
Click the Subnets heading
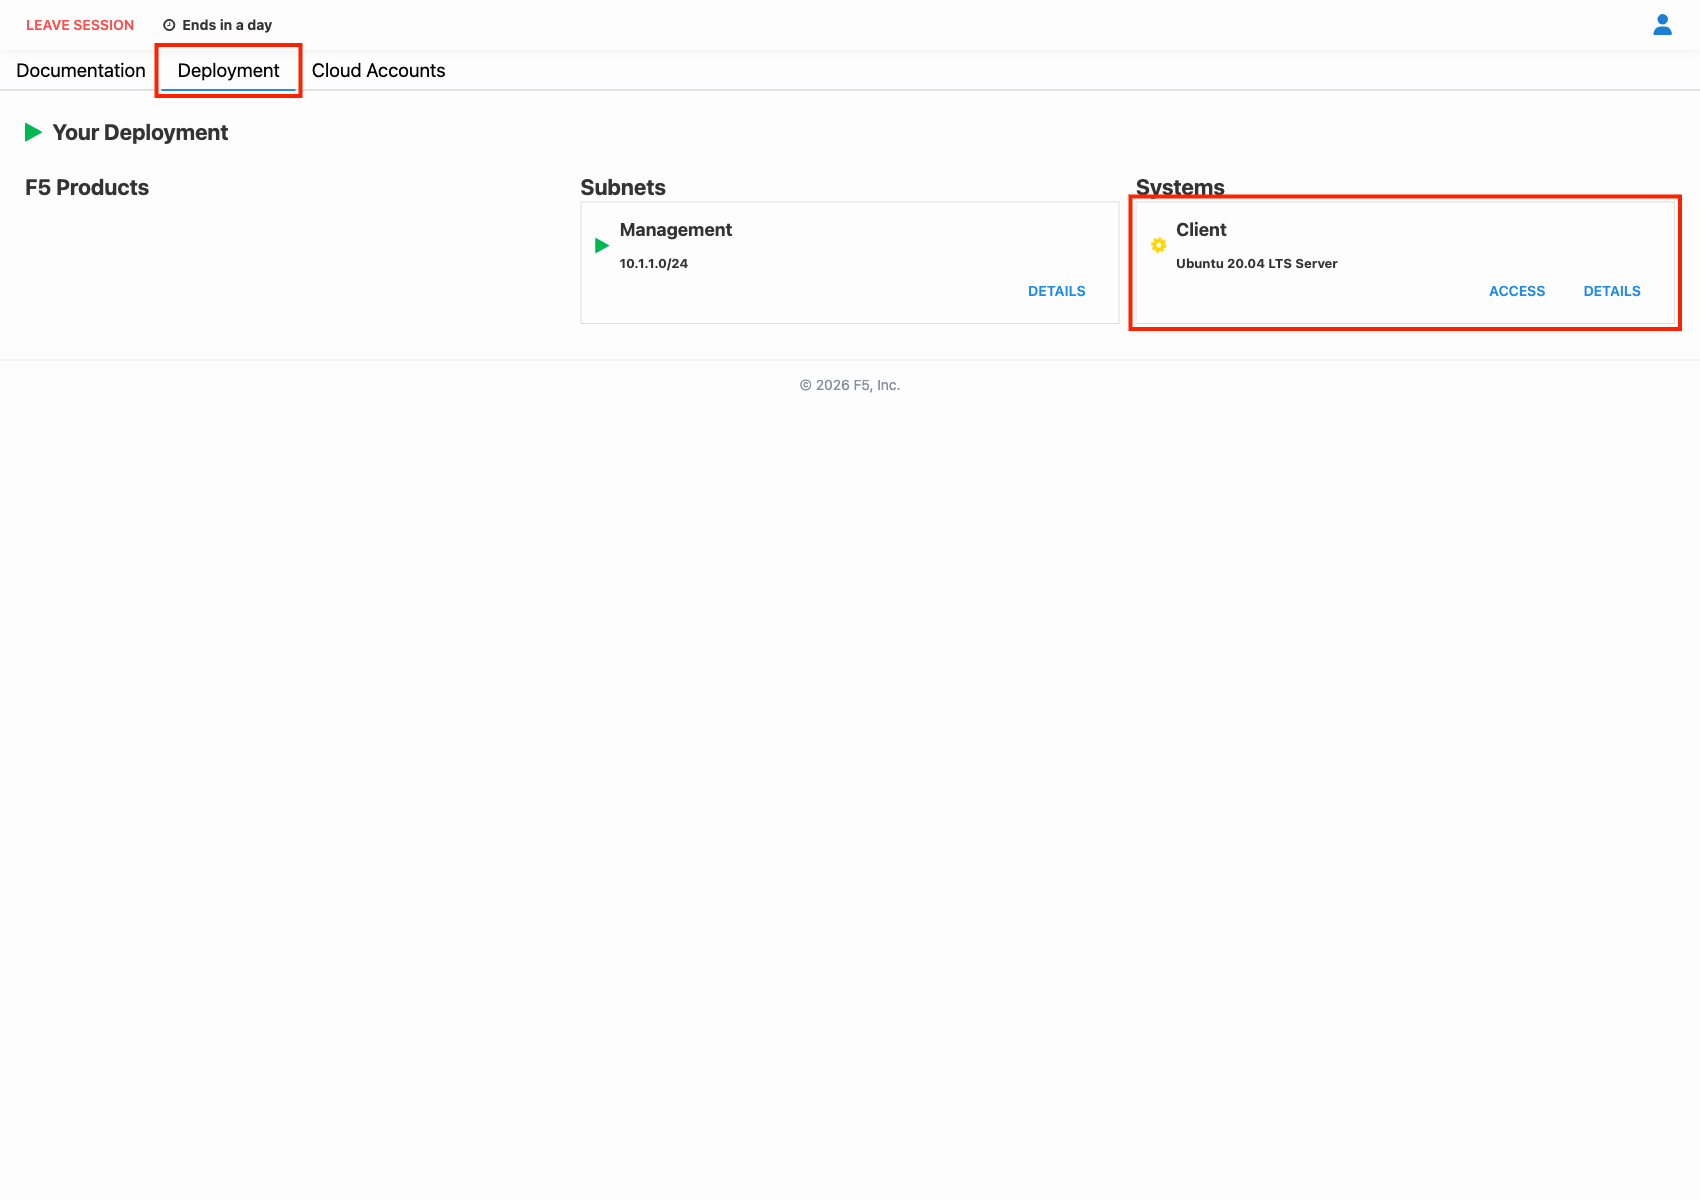[623, 187]
